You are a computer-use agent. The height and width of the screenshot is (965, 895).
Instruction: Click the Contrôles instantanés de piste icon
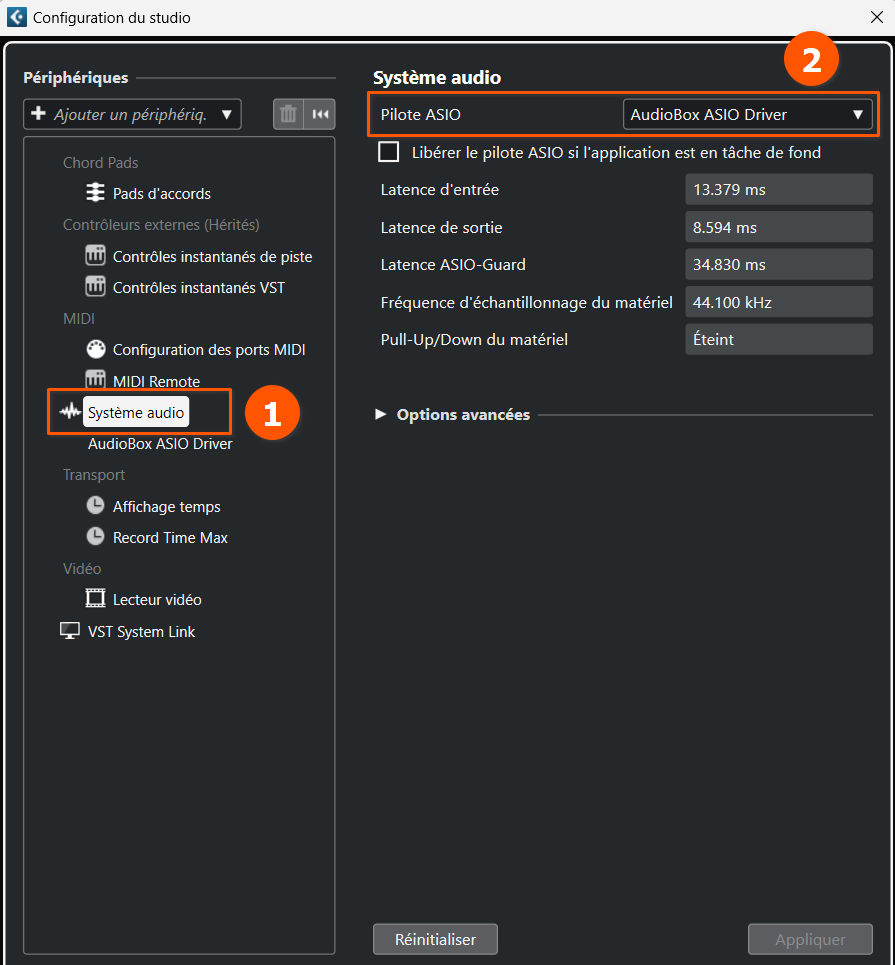coord(95,256)
